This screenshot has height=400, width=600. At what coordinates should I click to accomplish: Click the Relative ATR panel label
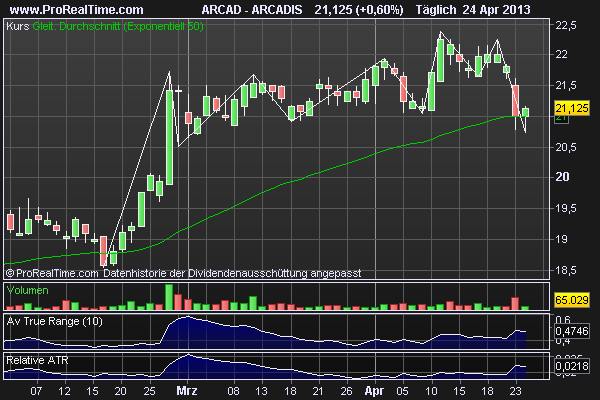click(37, 360)
